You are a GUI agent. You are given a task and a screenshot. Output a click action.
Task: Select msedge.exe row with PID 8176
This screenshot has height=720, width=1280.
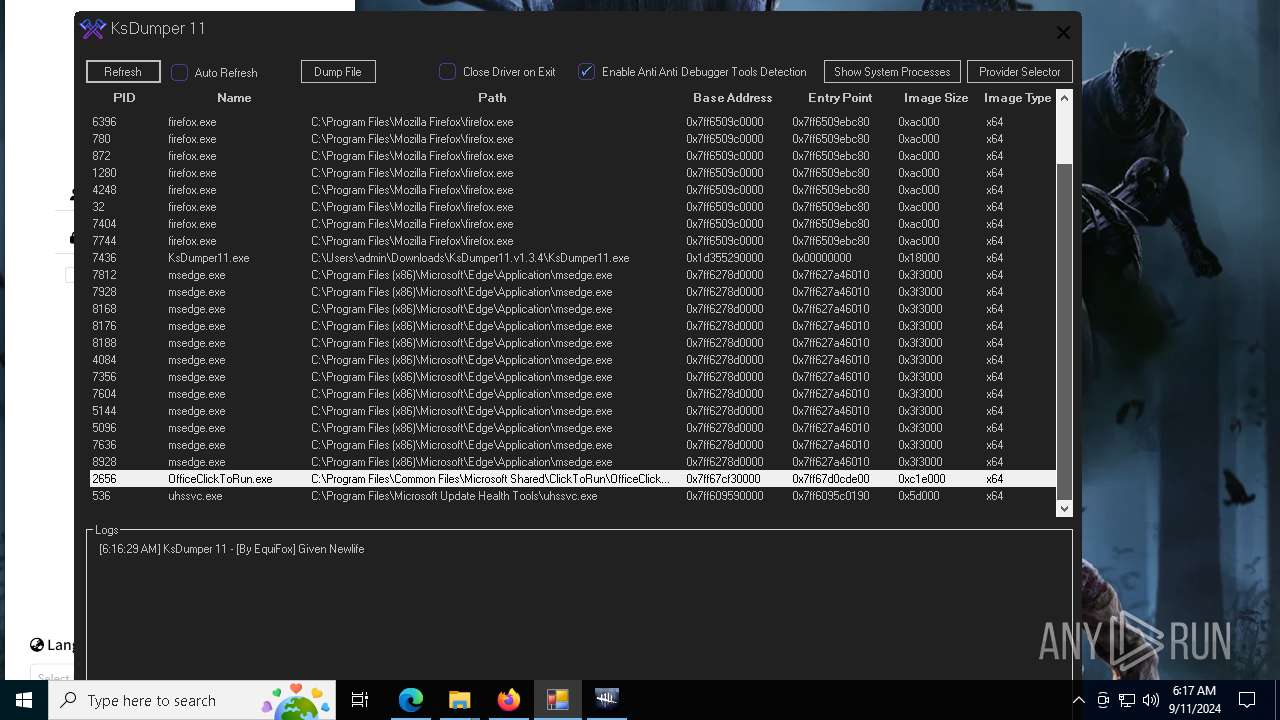click(573, 326)
